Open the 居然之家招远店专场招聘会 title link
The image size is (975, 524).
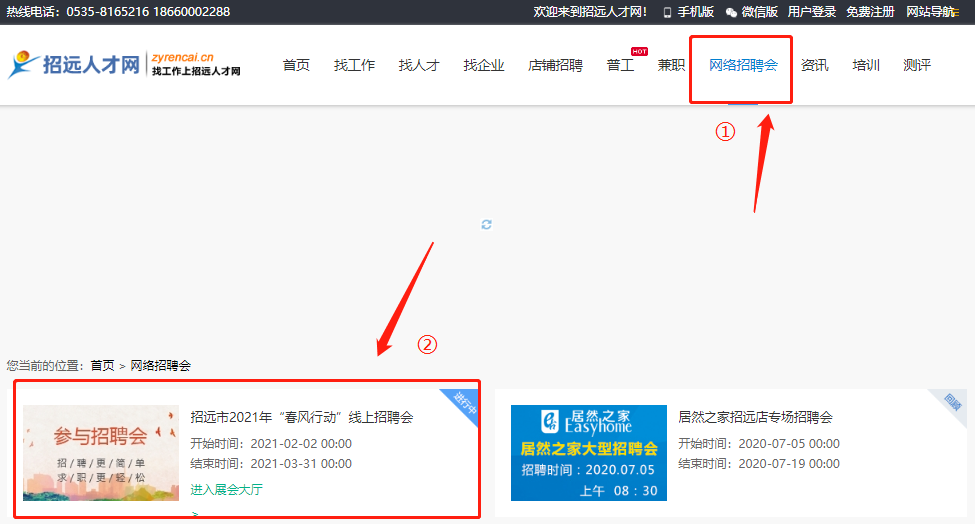coord(755,417)
